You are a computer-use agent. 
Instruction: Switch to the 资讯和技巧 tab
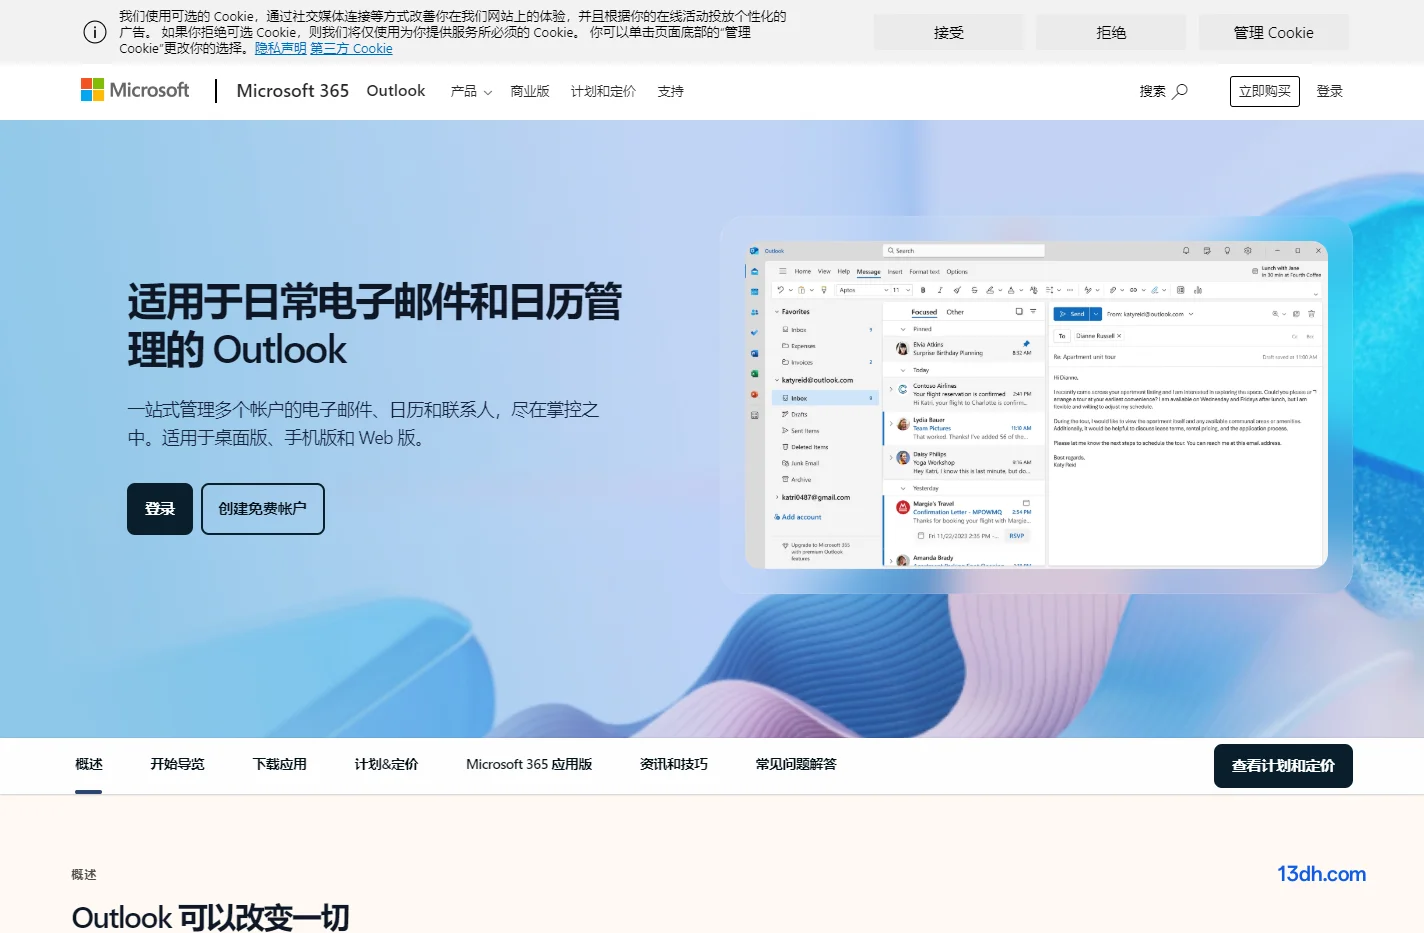click(674, 764)
